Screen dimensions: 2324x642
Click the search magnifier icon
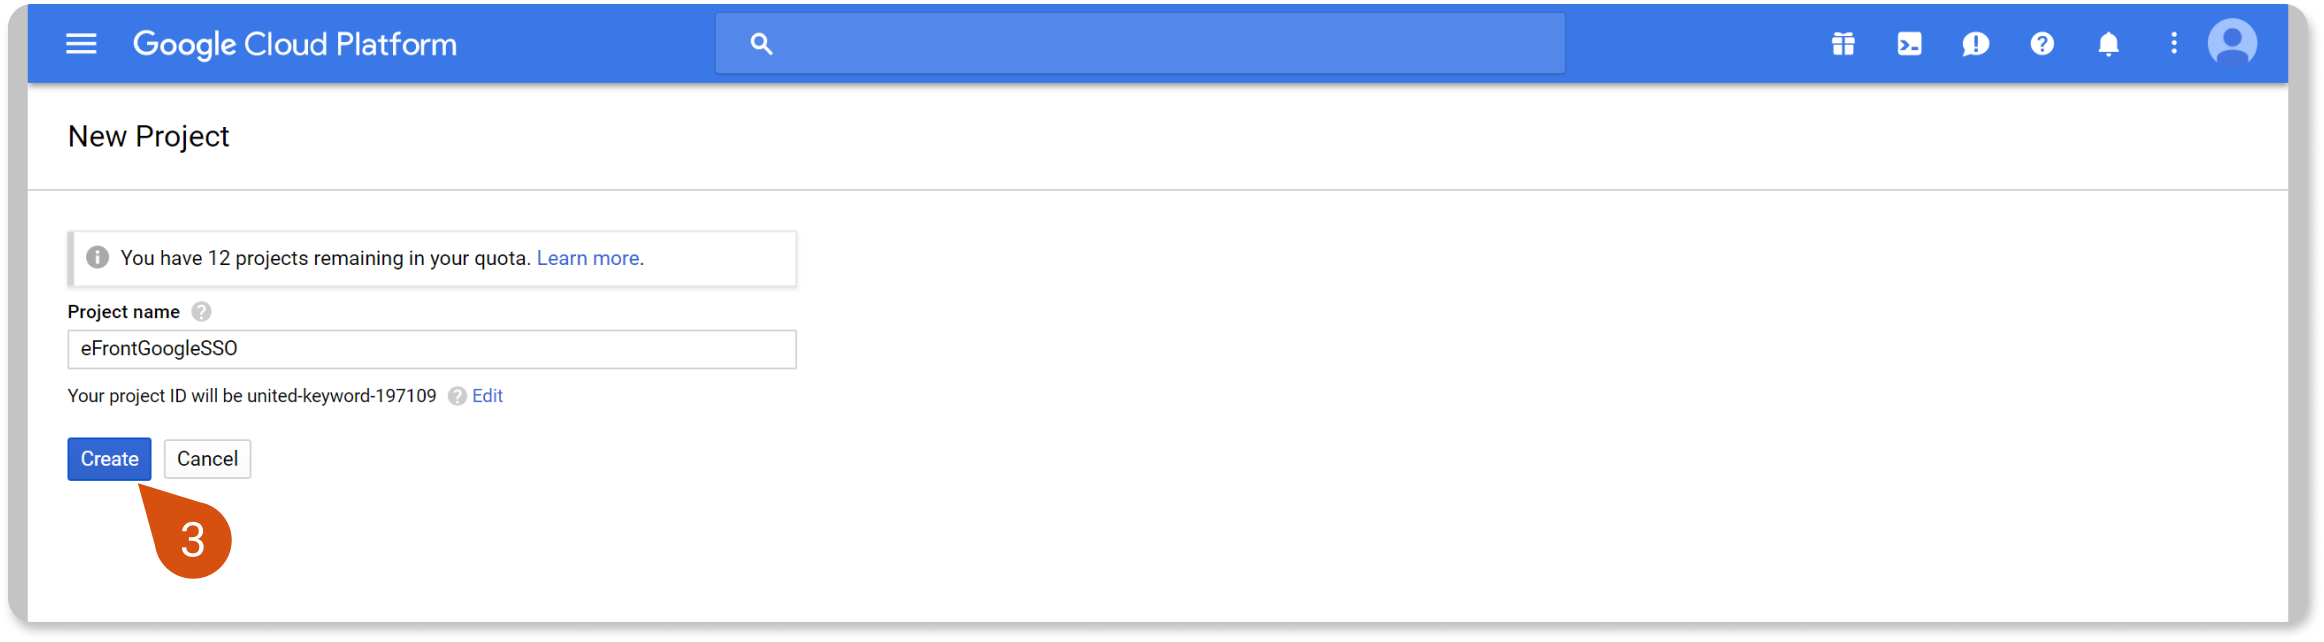[761, 44]
